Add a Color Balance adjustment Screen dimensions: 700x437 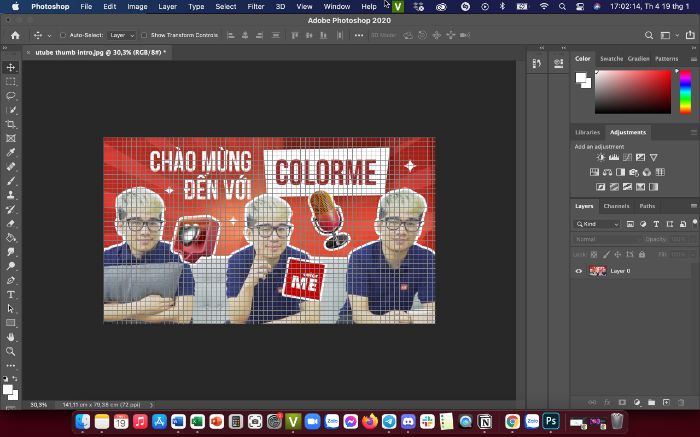607,172
